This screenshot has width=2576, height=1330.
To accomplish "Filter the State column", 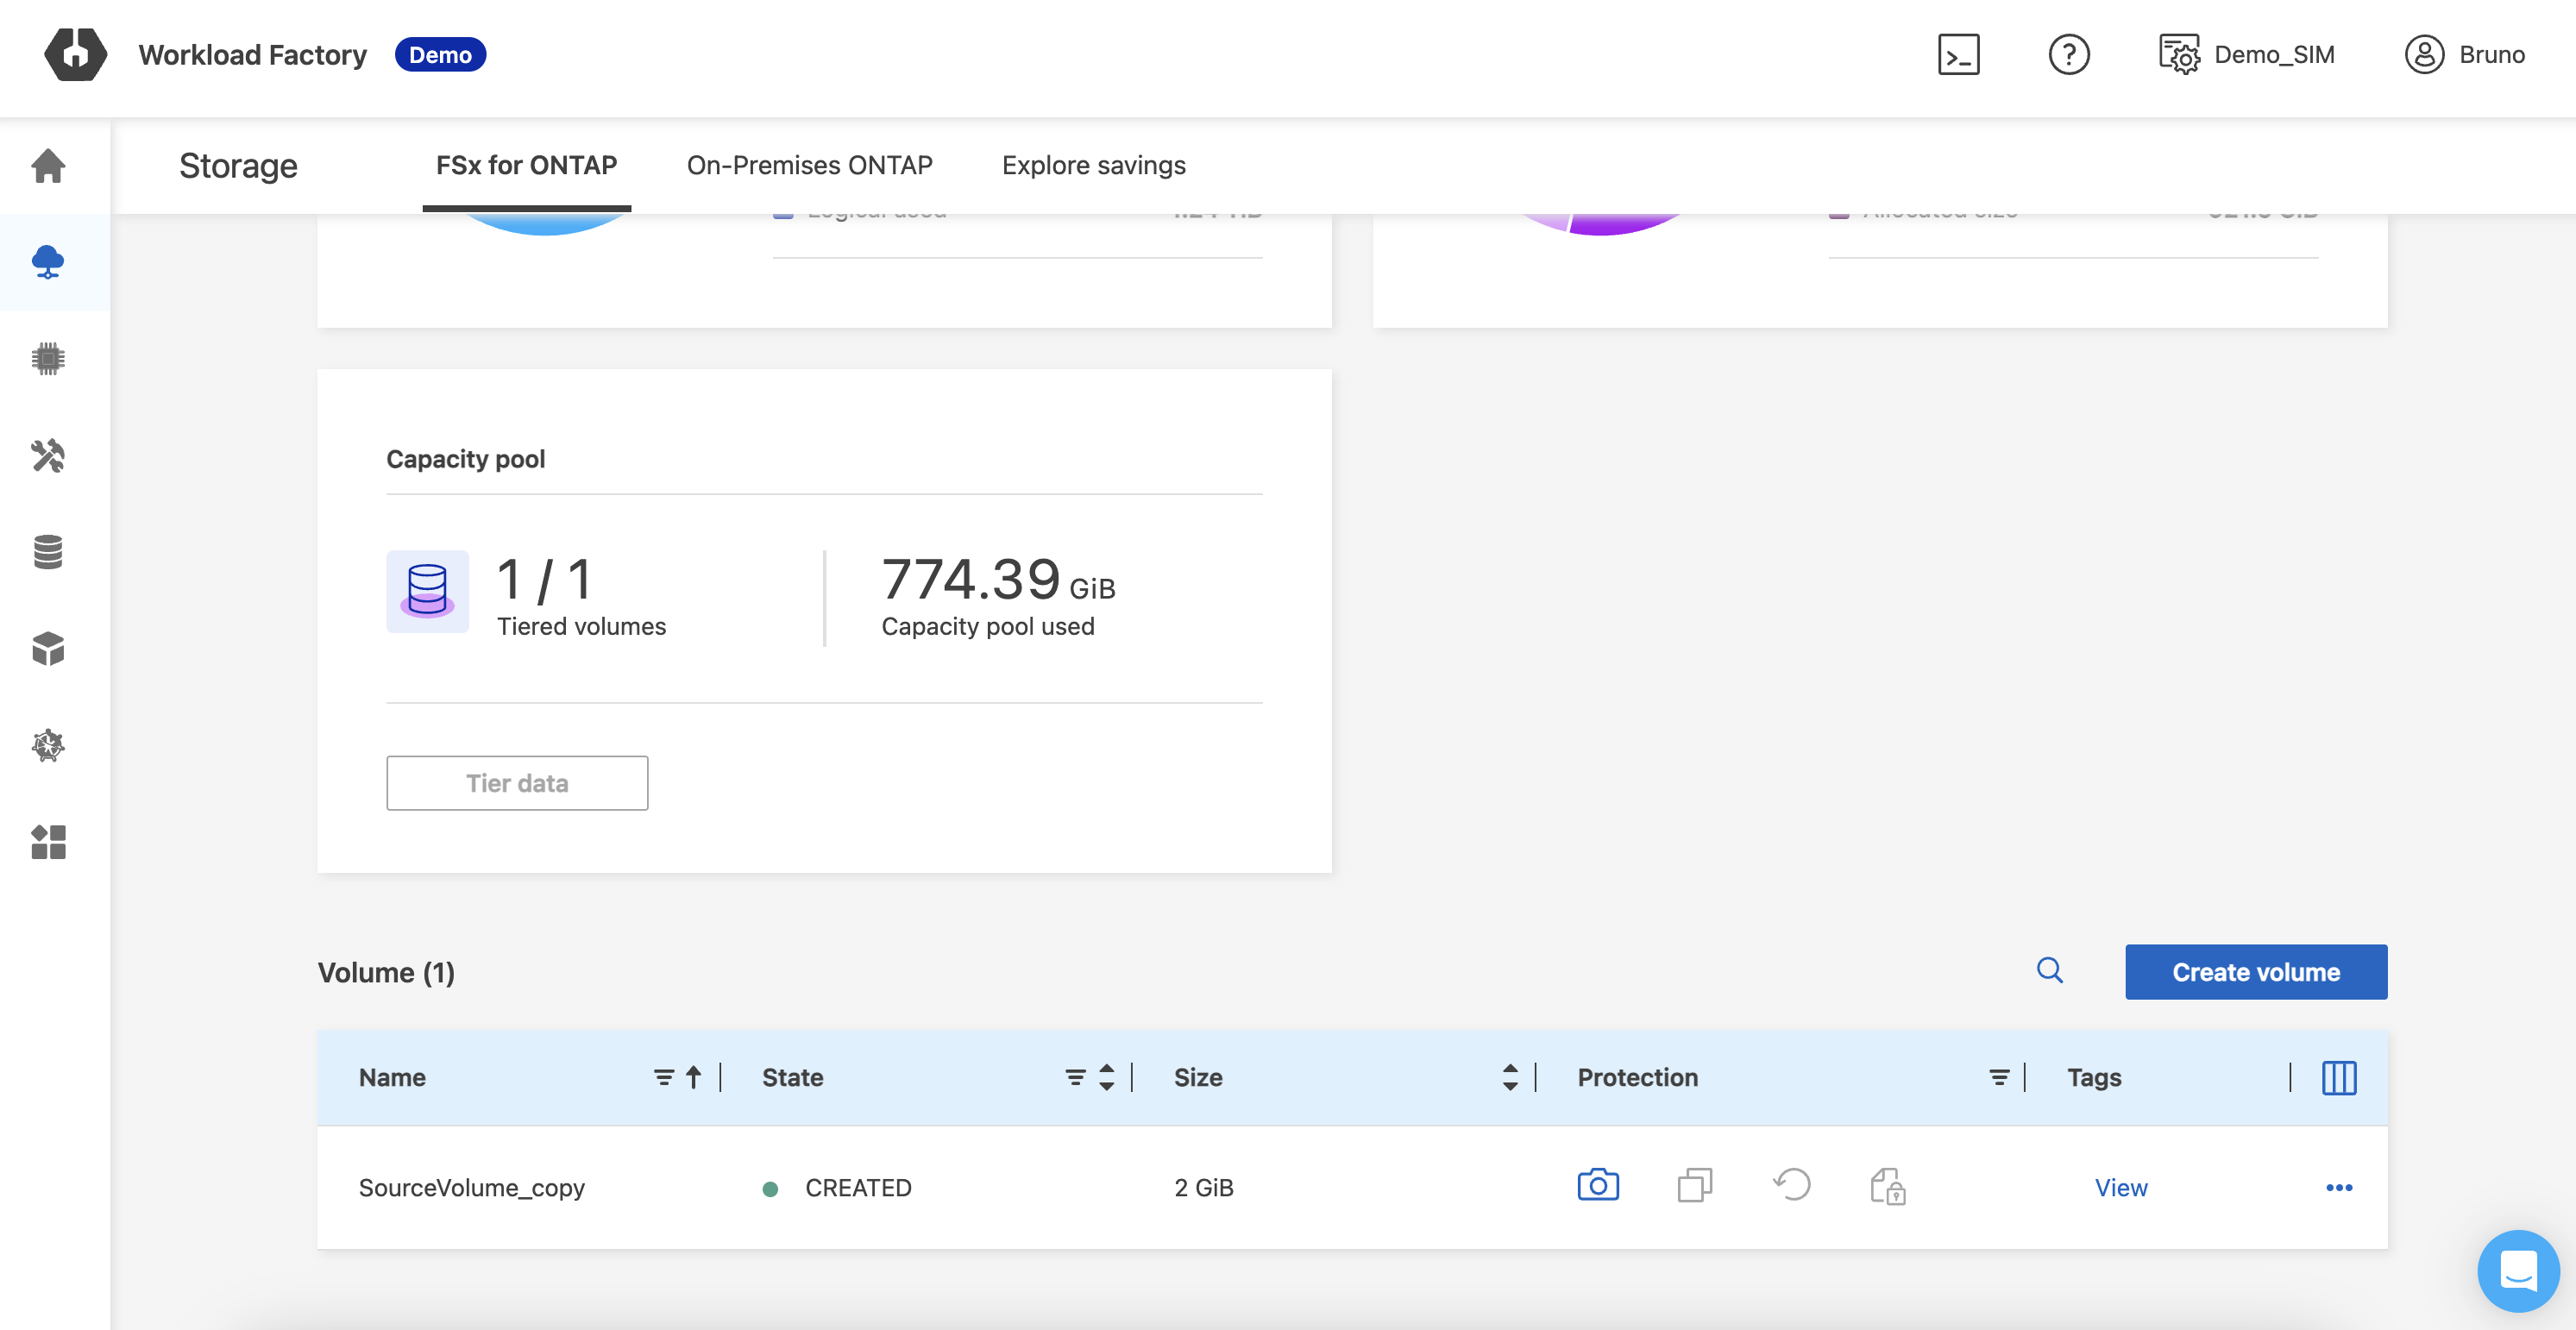I will point(1074,1077).
